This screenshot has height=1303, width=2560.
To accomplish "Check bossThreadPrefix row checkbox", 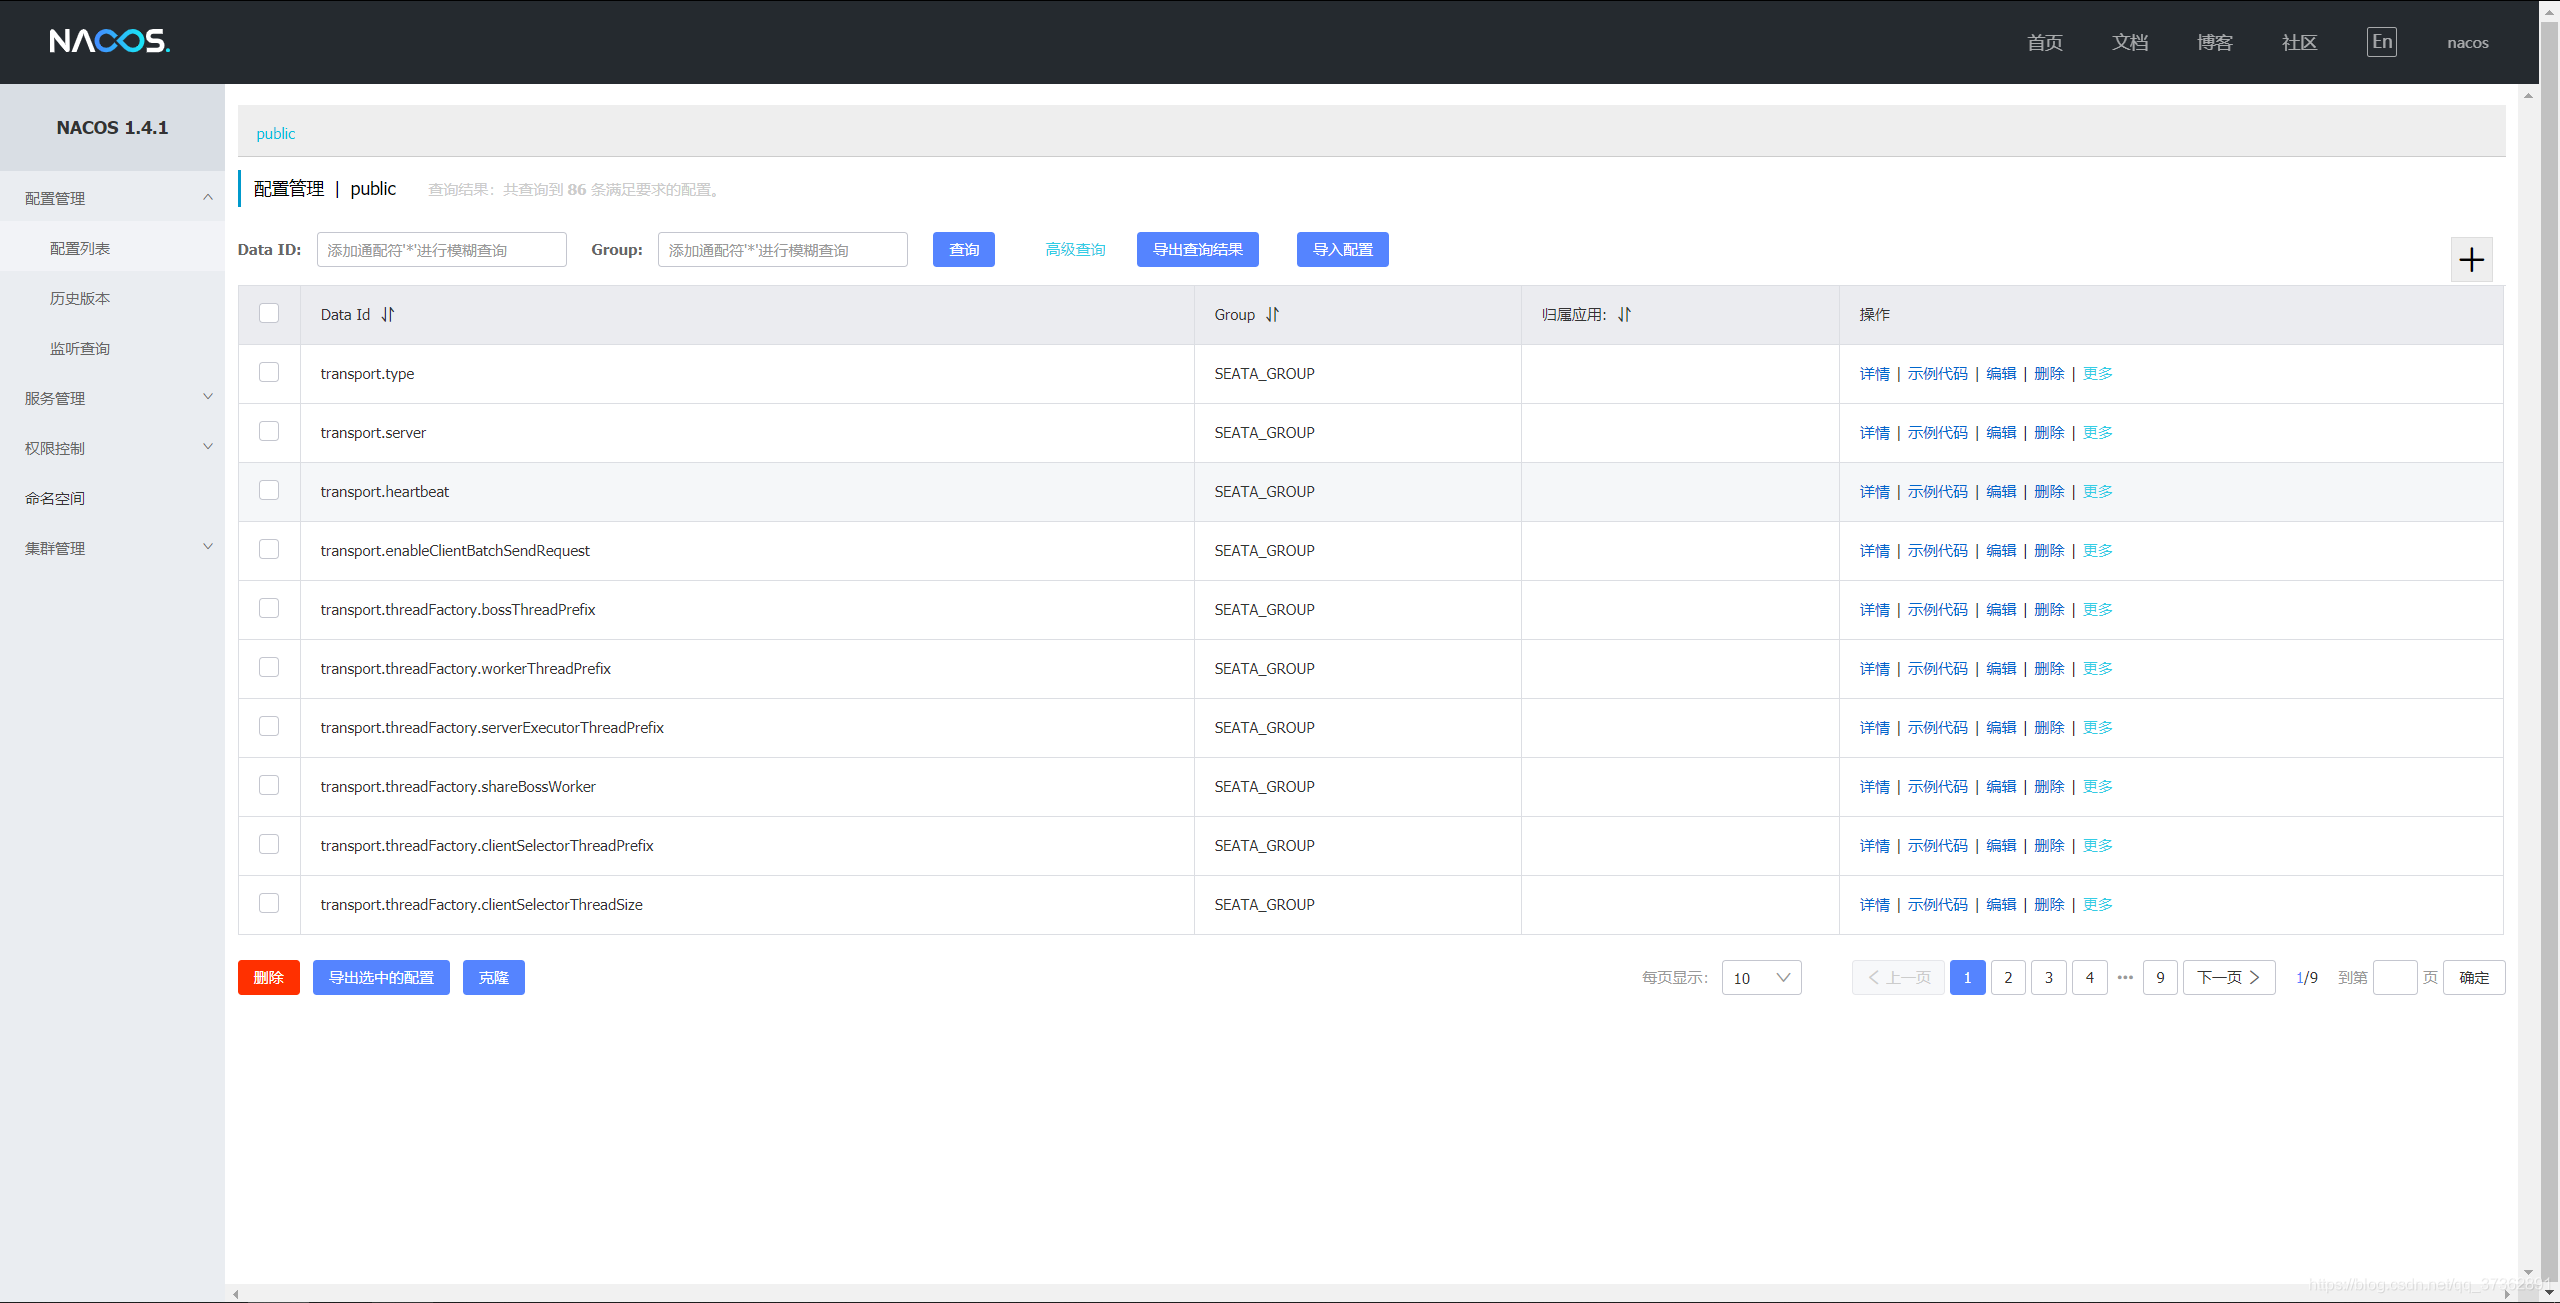I will [x=269, y=608].
